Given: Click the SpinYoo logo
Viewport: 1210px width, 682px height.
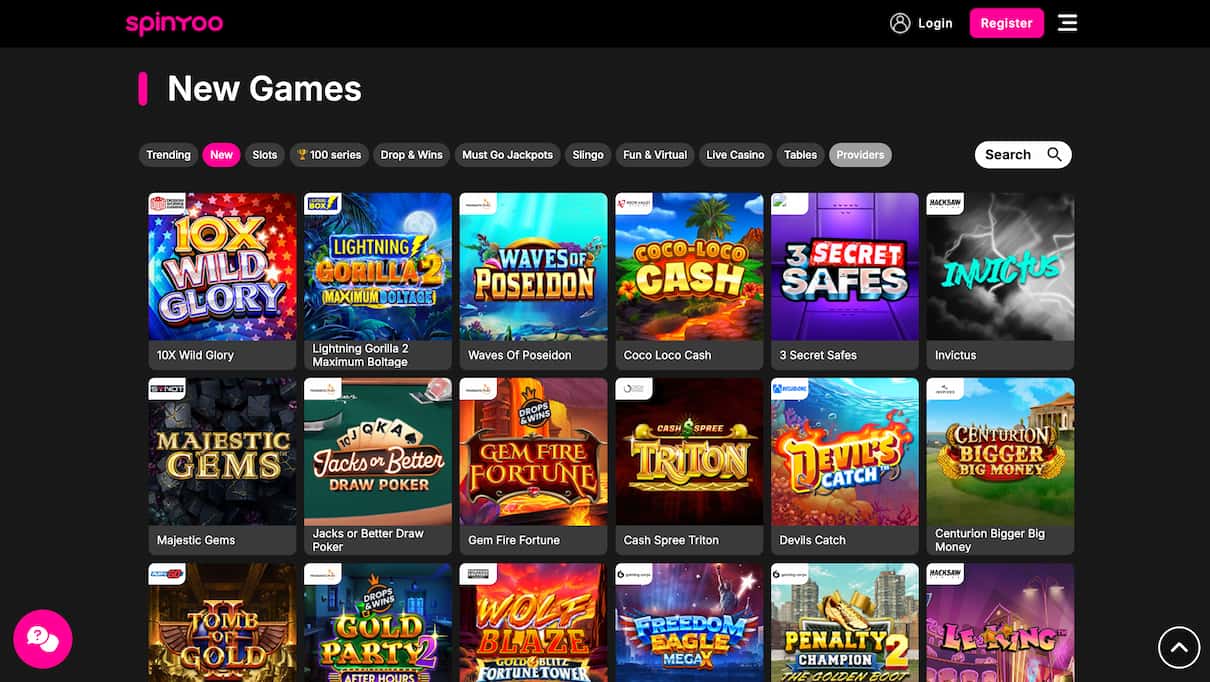Looking at the screenshot, I should (x=174, y=23).
